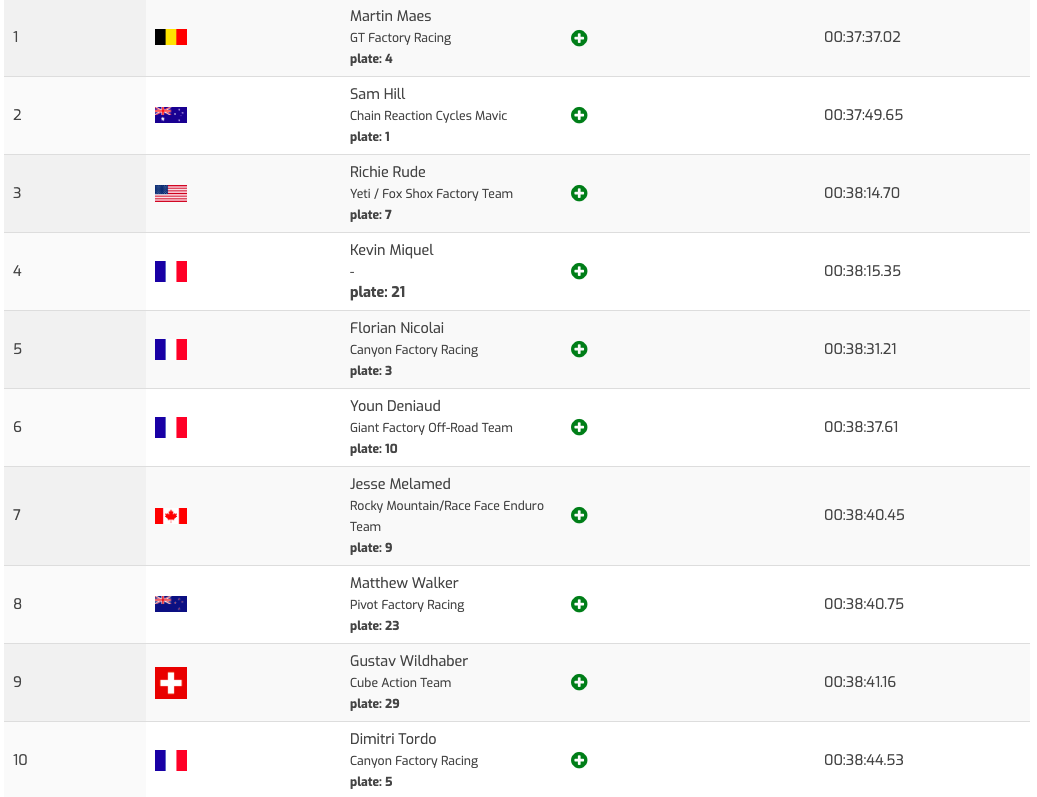The width and height of the screenshot is (1037, 797).
Task: Click the United States flag icon
Action: [171, 193]
